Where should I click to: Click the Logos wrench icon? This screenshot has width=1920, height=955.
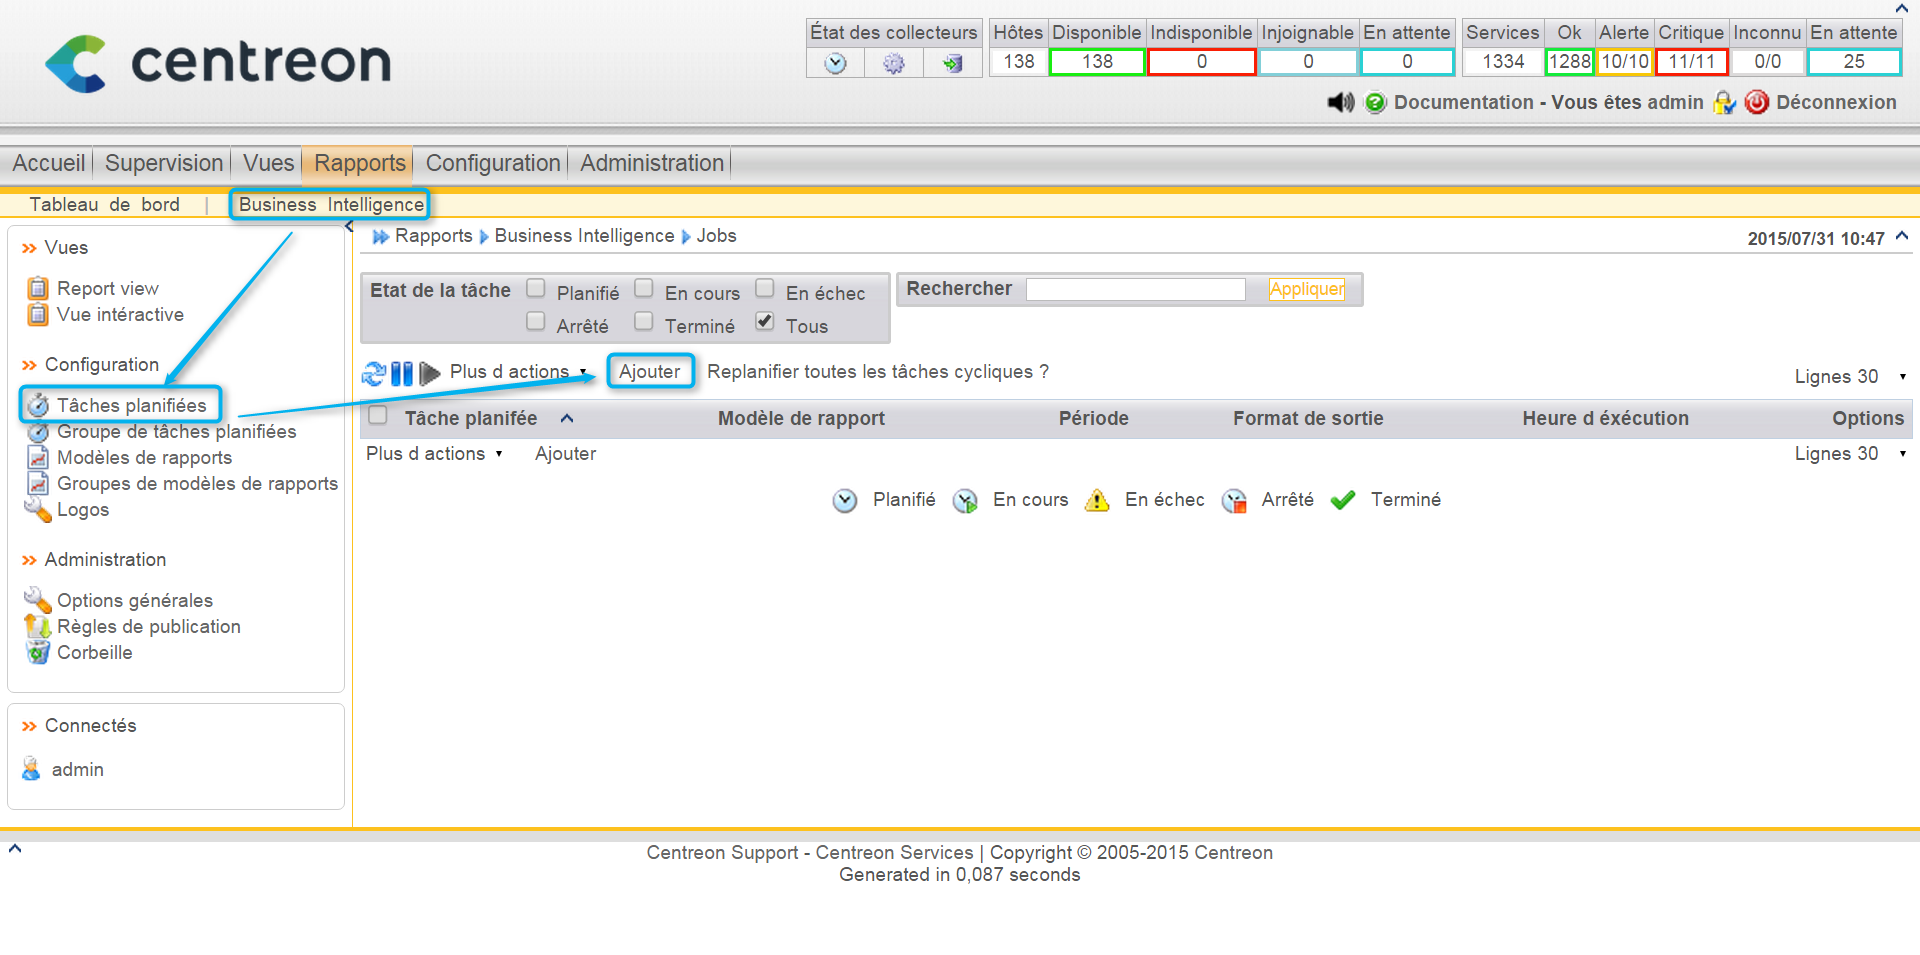pos(38,510)
